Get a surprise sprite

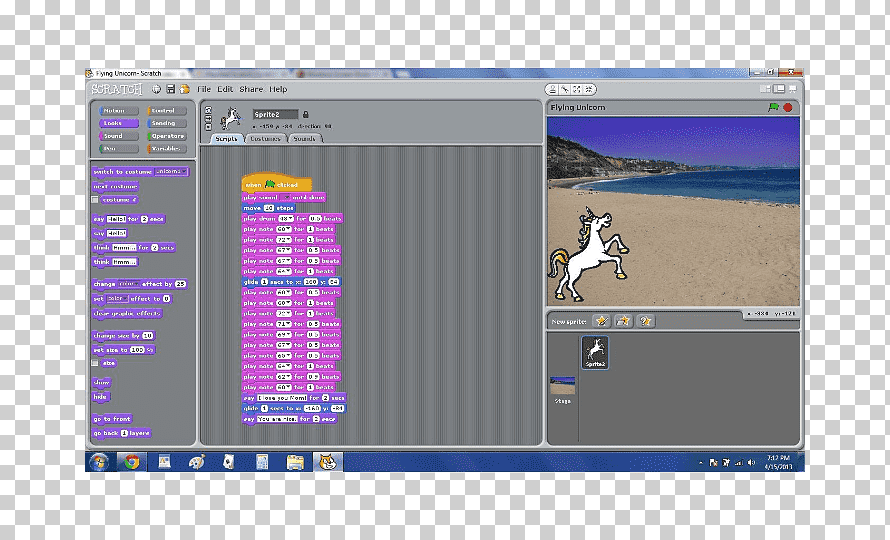(x=645, y=321)
